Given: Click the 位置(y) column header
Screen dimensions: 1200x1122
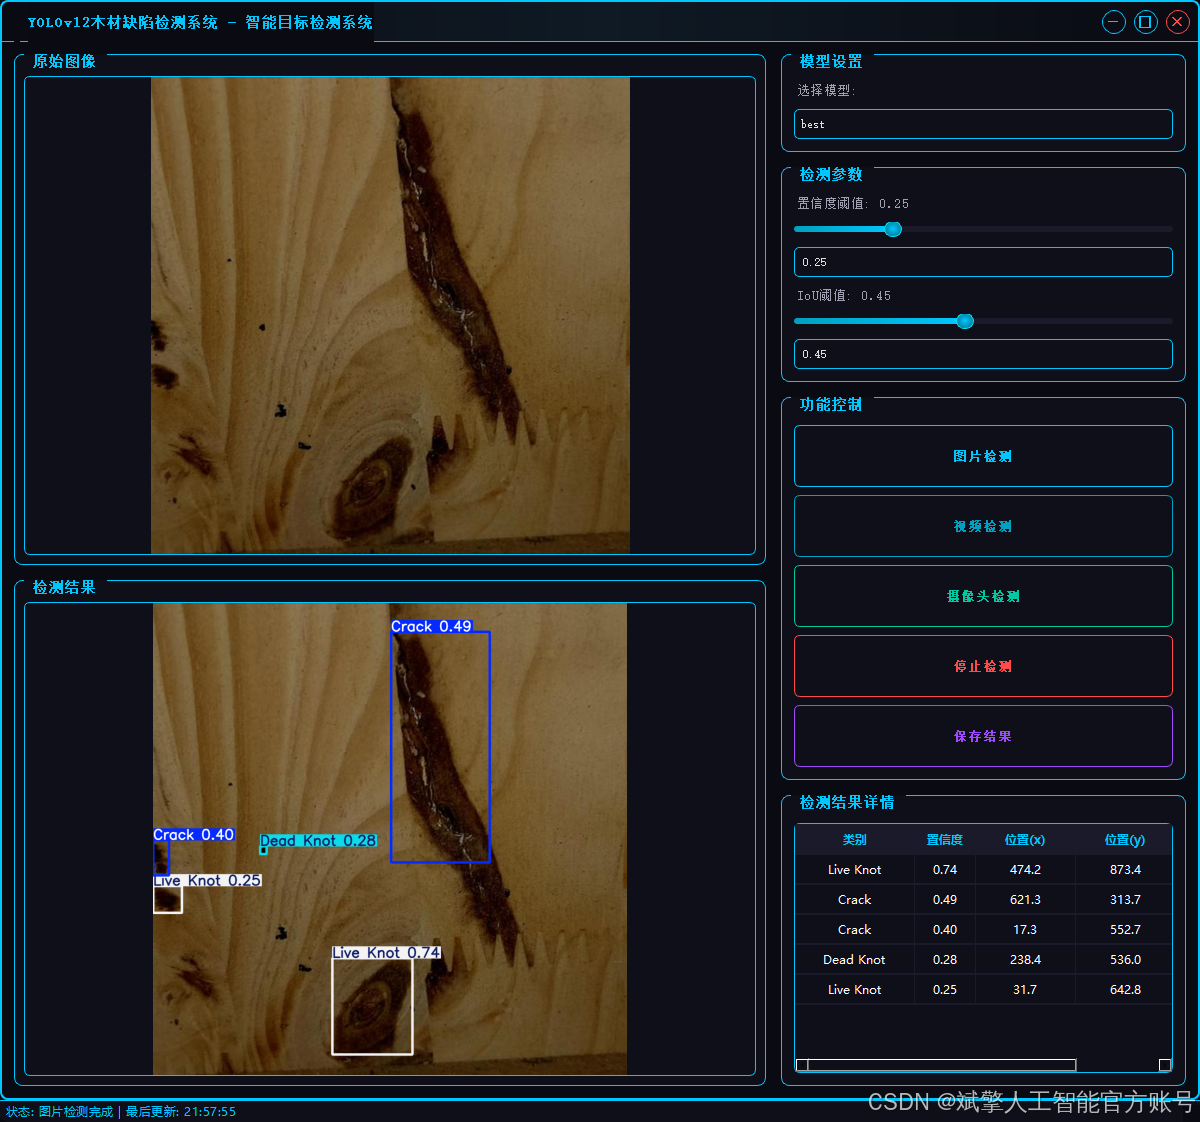Looking at the screenshot, I should coord(1125,840).
